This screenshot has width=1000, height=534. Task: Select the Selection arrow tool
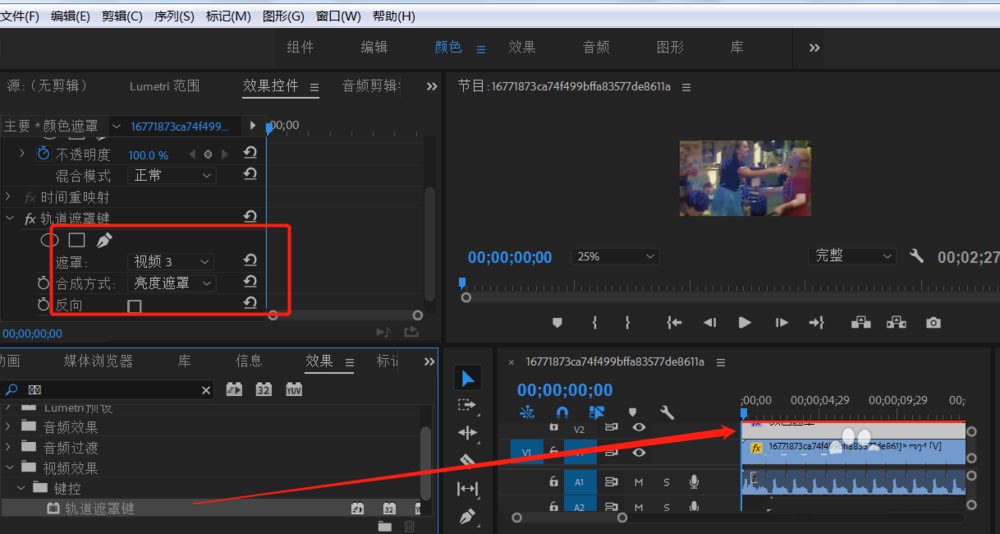467,378
